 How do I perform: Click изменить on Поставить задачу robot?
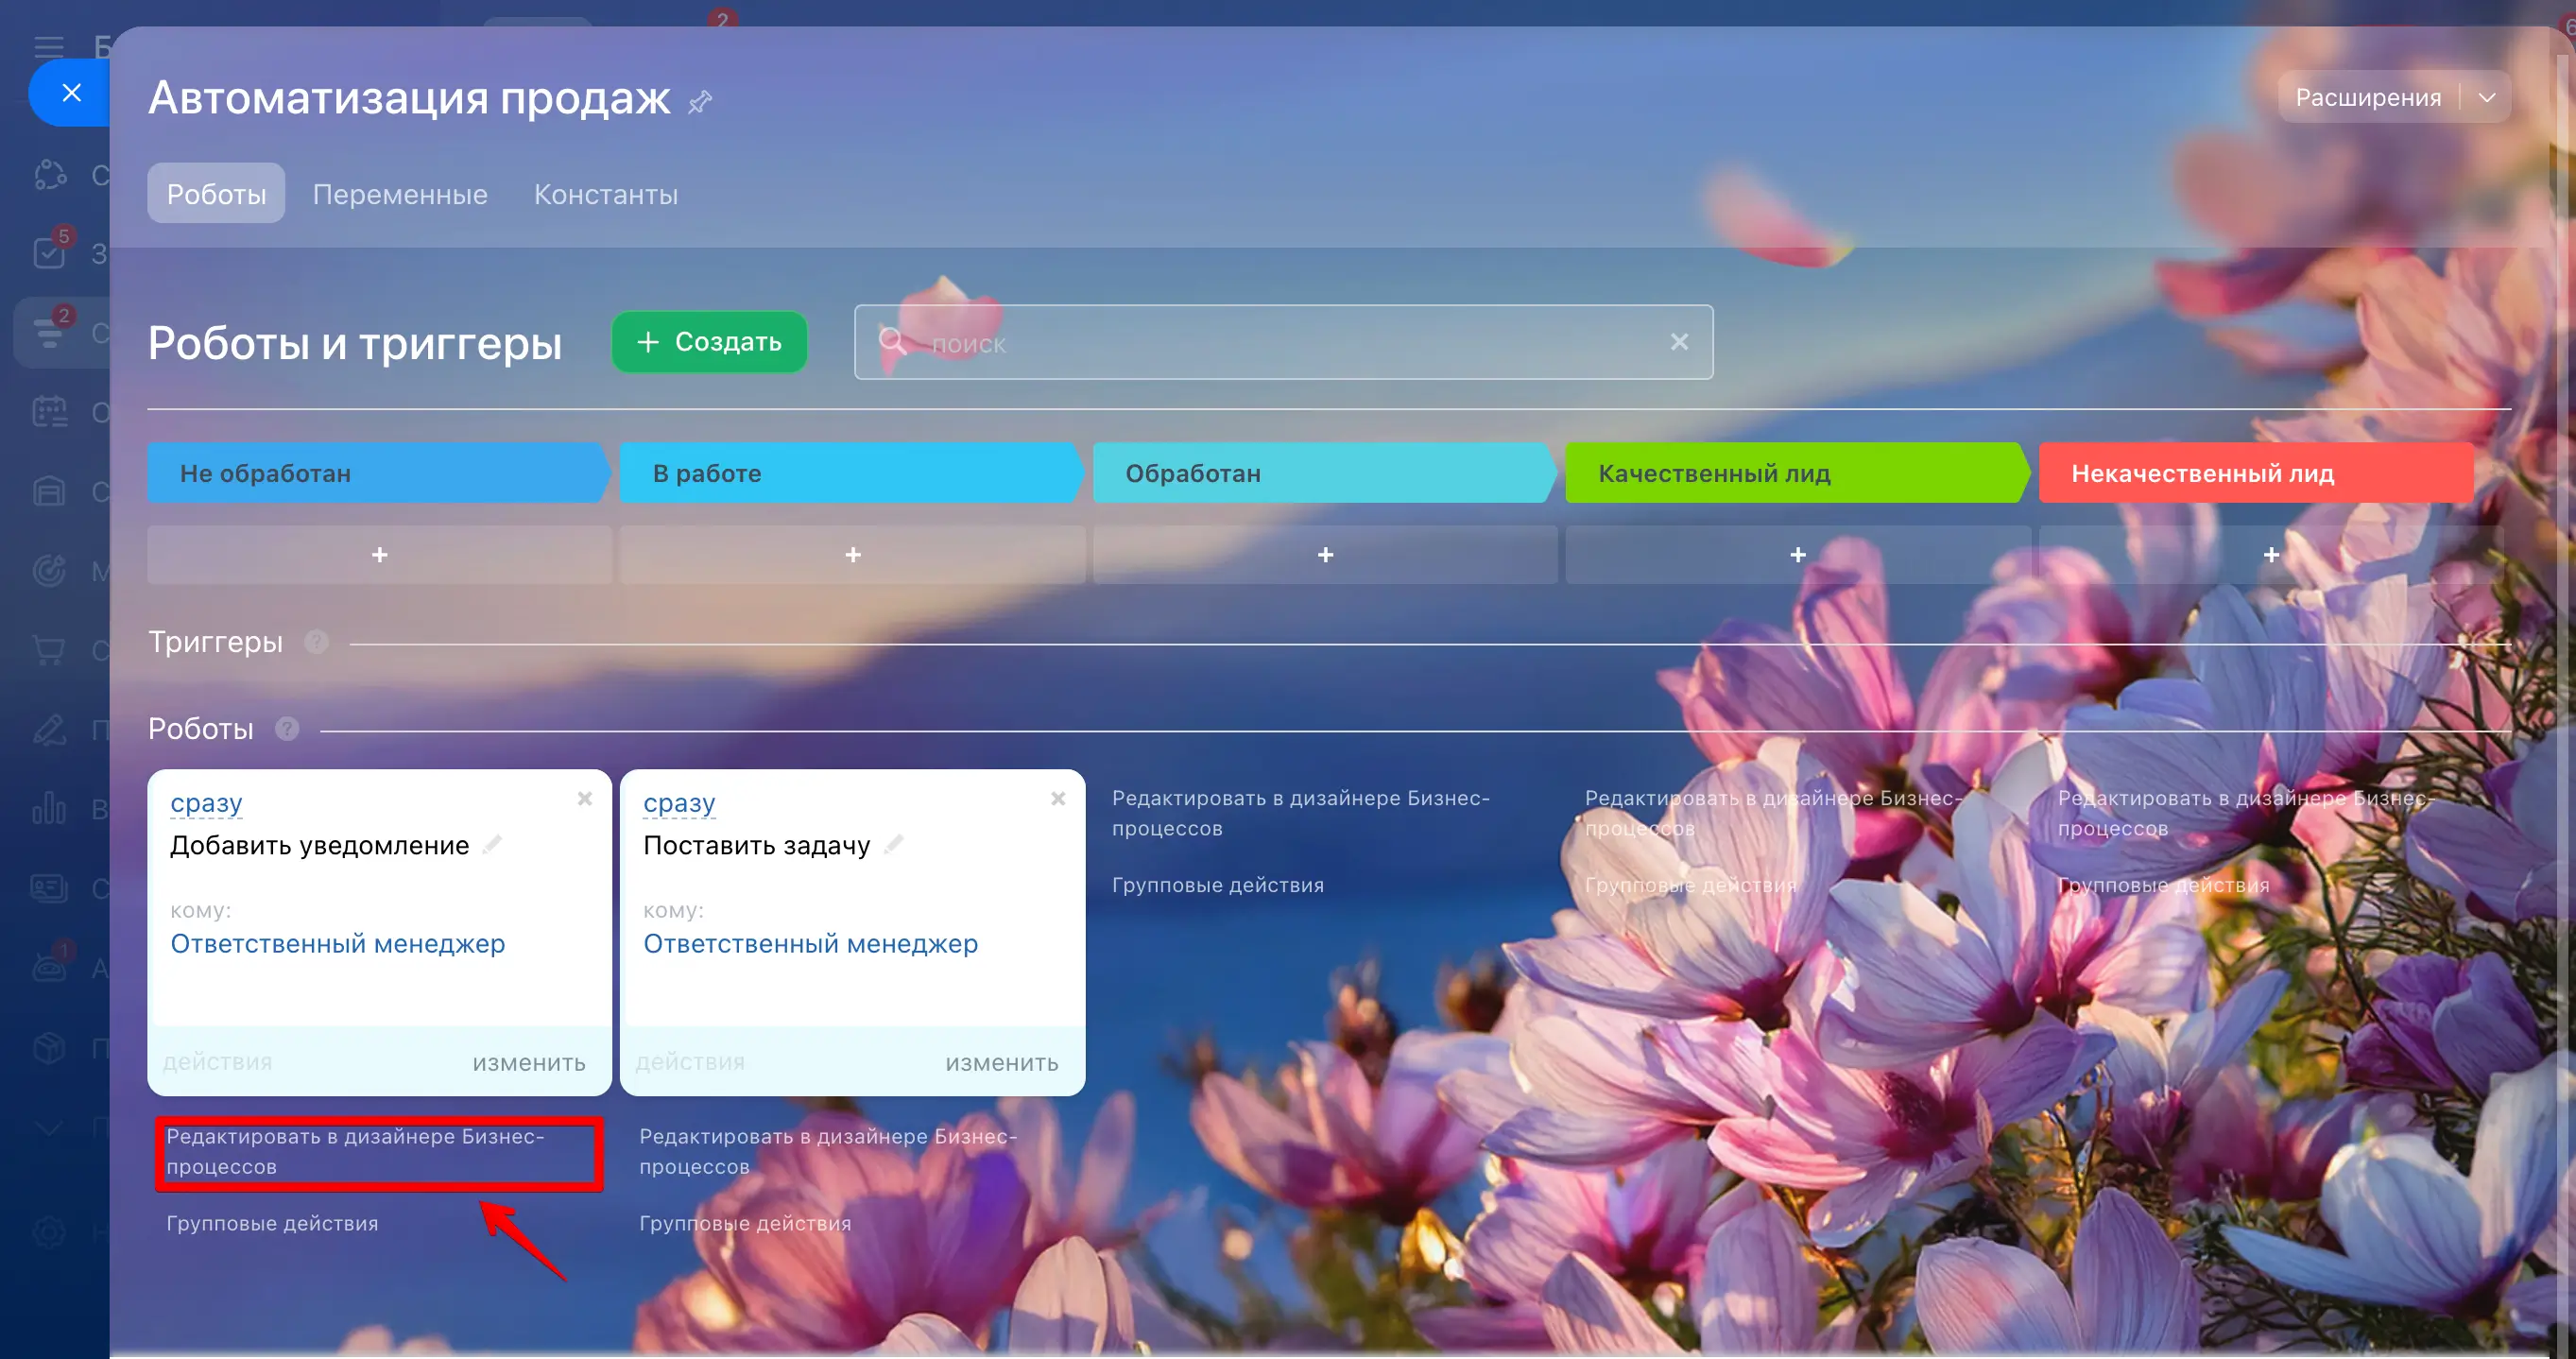(1001, 1062)
